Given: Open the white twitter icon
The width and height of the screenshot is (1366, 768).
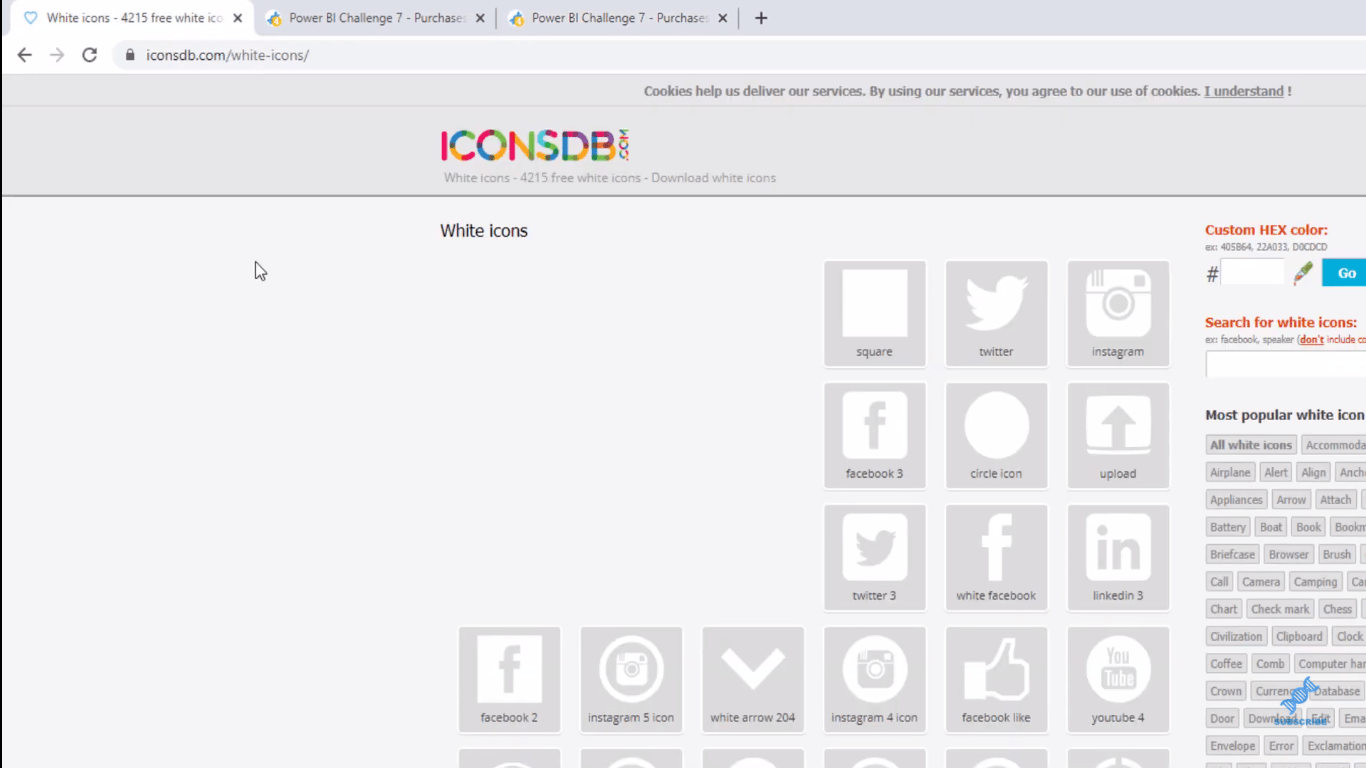Looking at the screenshot, I should point(997,313).
